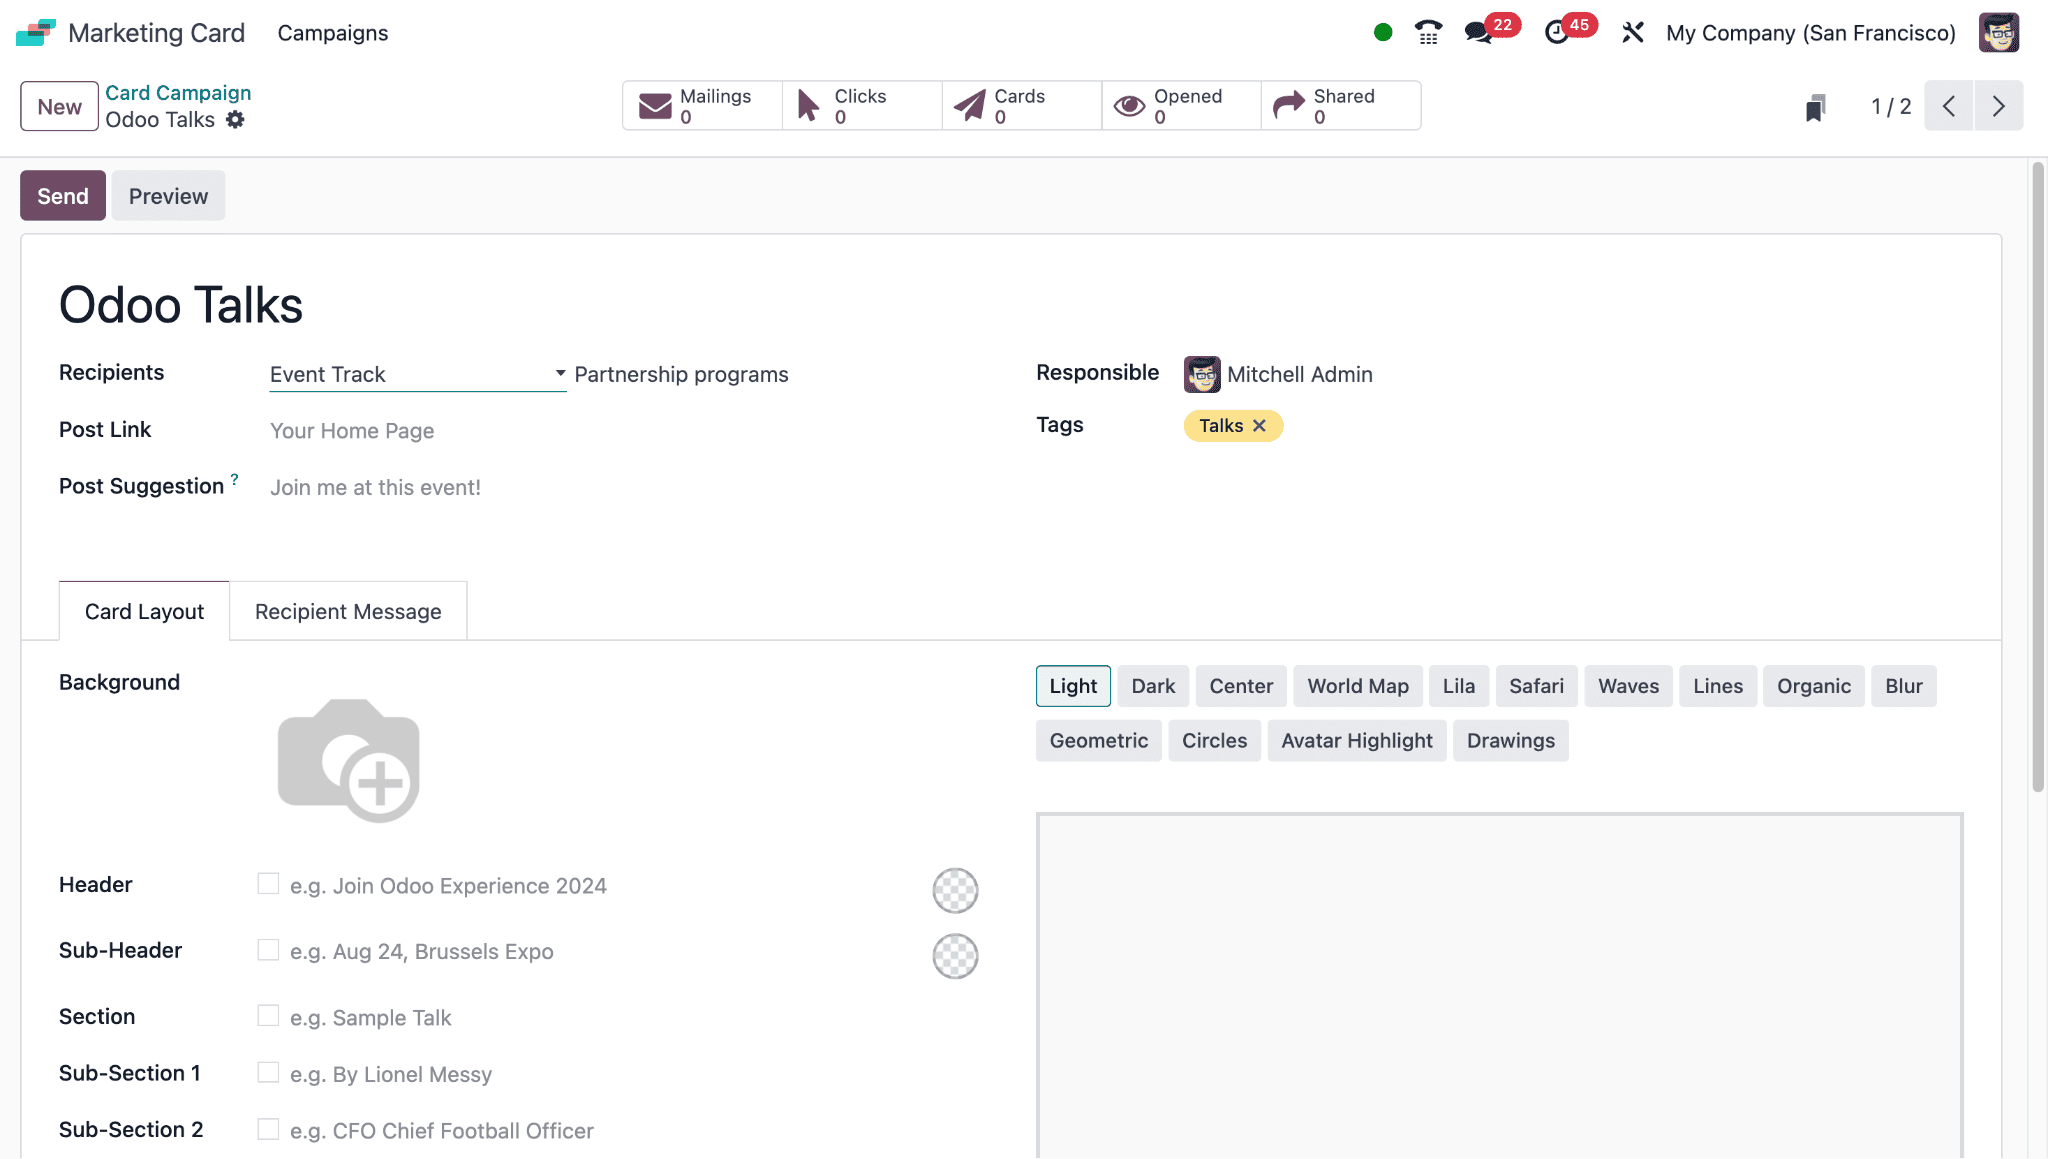Click the Section text input field

pyautogui.click(x=634, y=1018)
